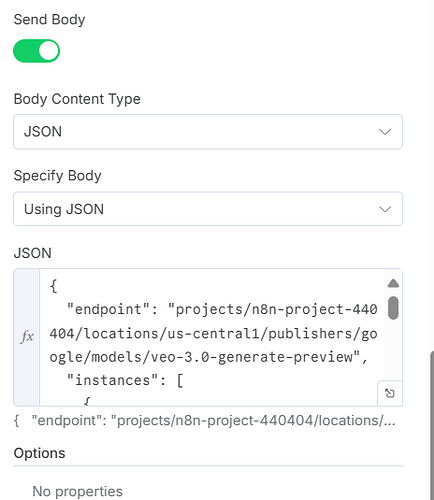Screen dimensions: 434x500
Task: Click the JSON editor scroll-up arrow
Action: pyautogui.click(x=393, y=283)
